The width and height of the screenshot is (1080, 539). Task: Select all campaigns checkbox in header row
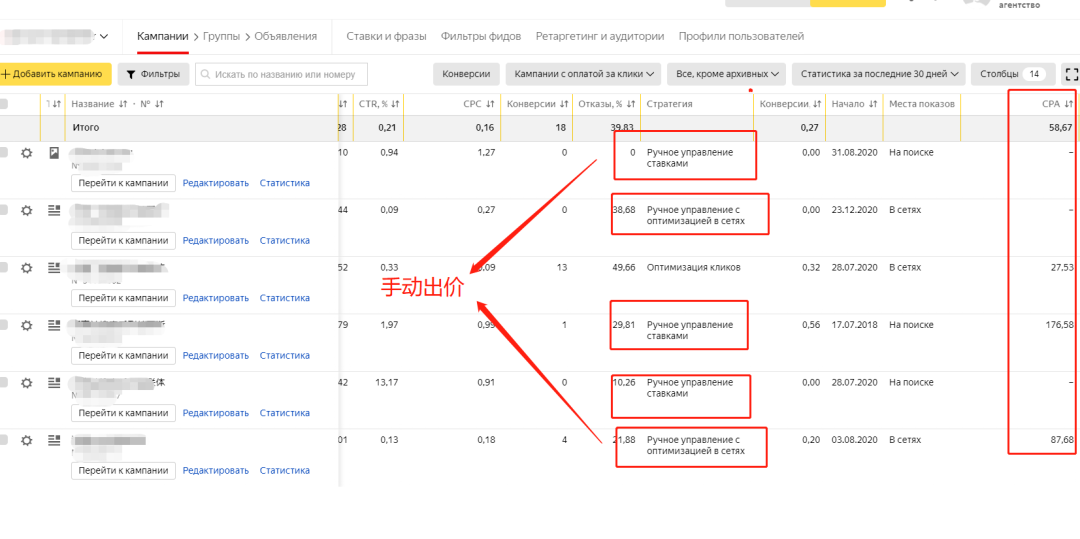[x=3, y=104]
